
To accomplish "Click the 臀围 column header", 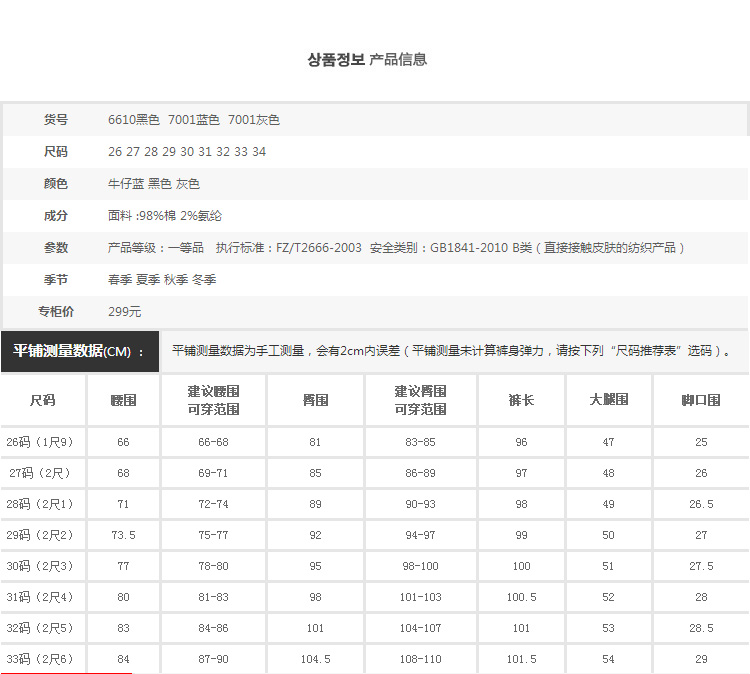I will (x=315, y=400).
